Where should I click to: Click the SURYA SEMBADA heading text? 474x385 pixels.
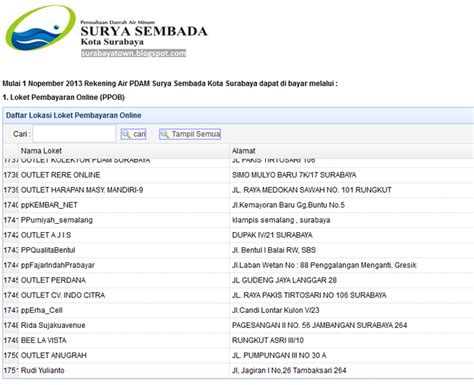tap(144, 31)
